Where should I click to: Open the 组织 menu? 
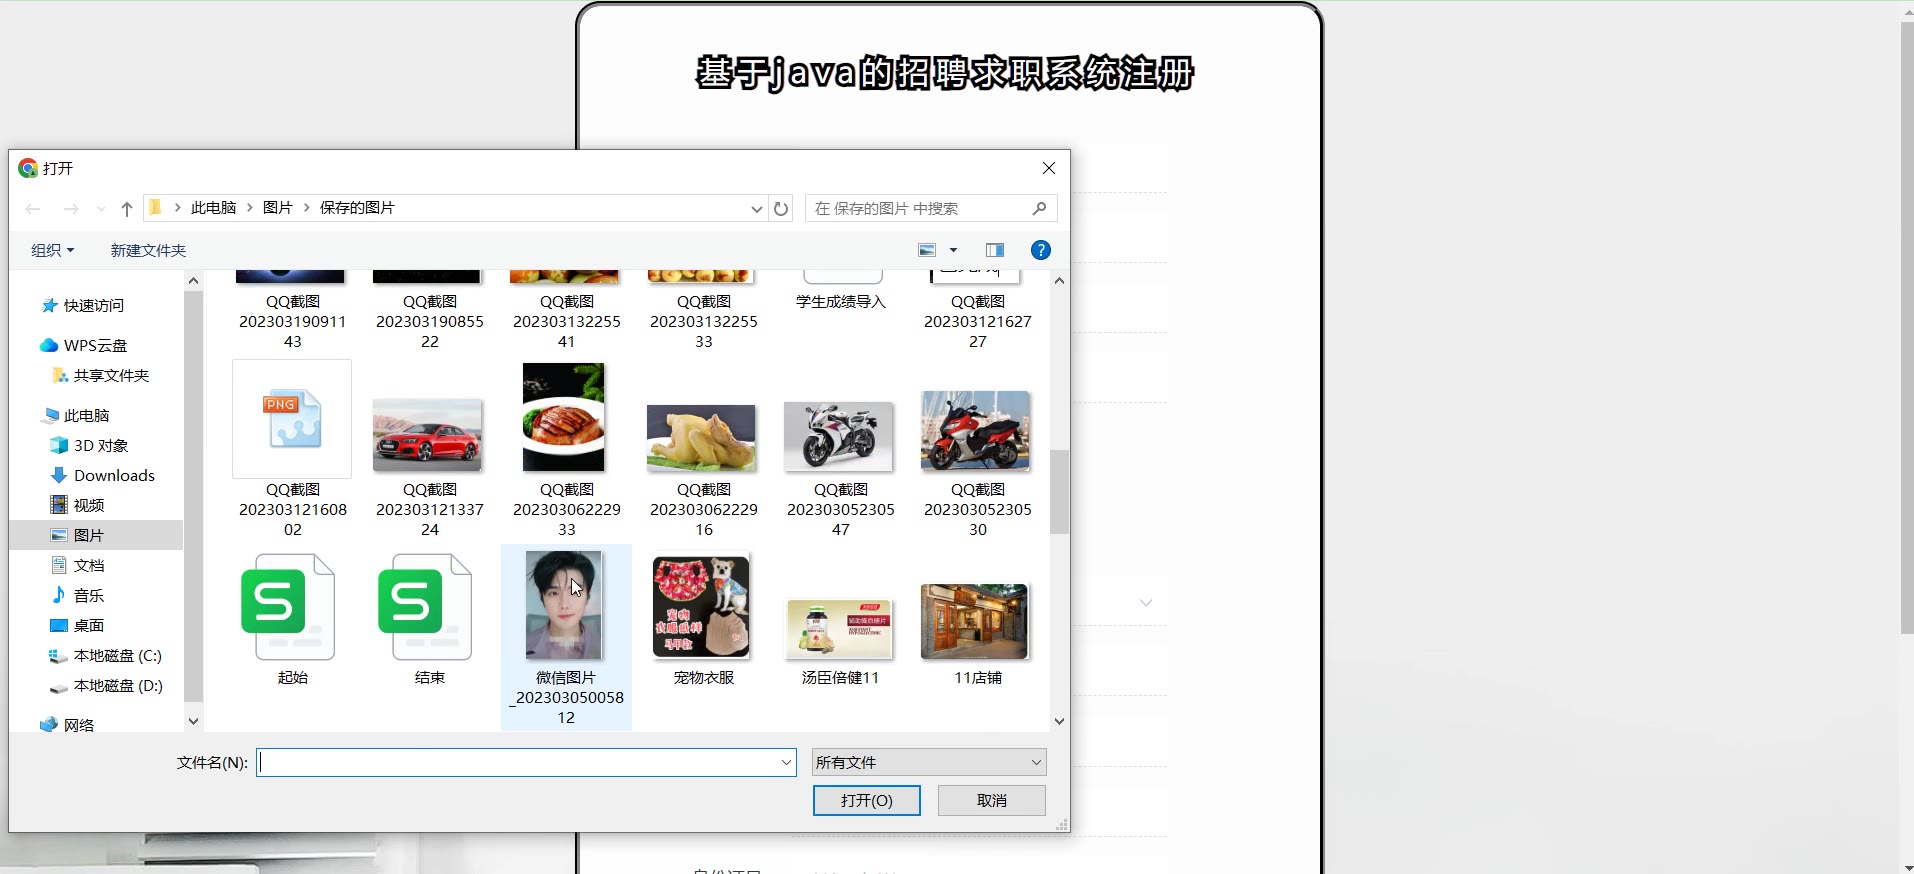(52, 250)
